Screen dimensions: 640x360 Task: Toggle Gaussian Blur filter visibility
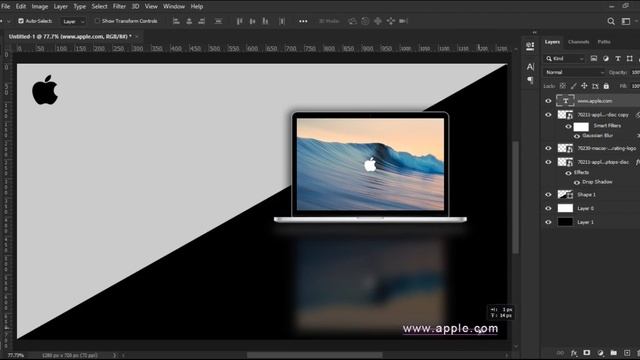coord(577,136)
